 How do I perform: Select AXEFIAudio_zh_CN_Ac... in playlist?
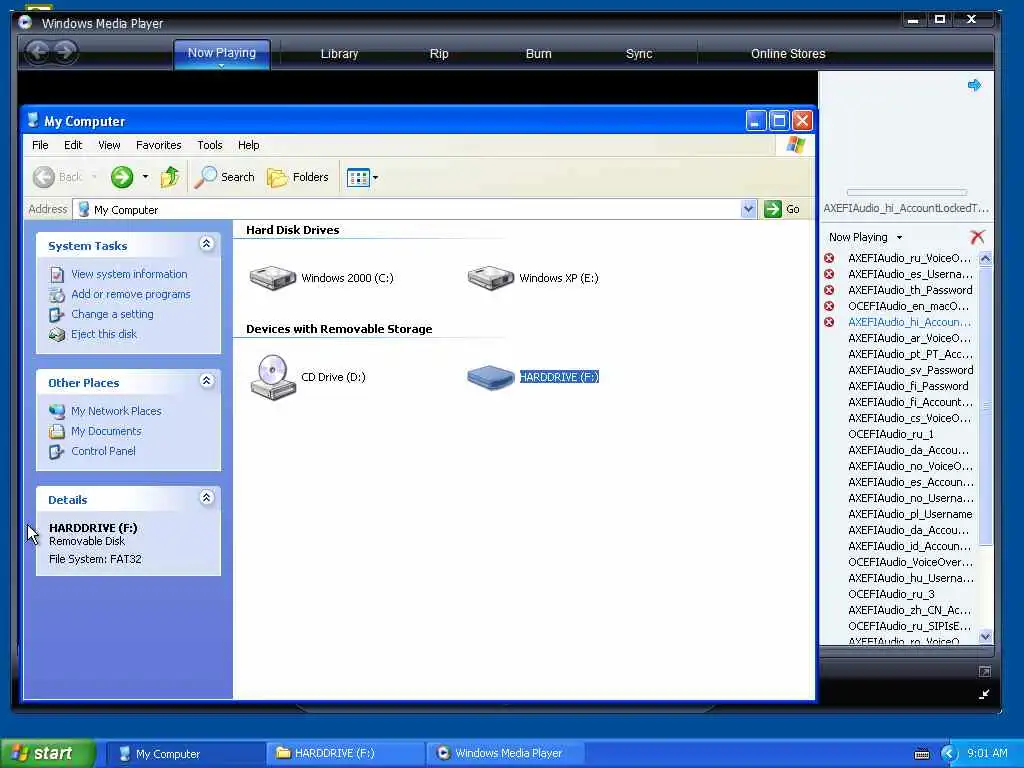pos(909,611)
